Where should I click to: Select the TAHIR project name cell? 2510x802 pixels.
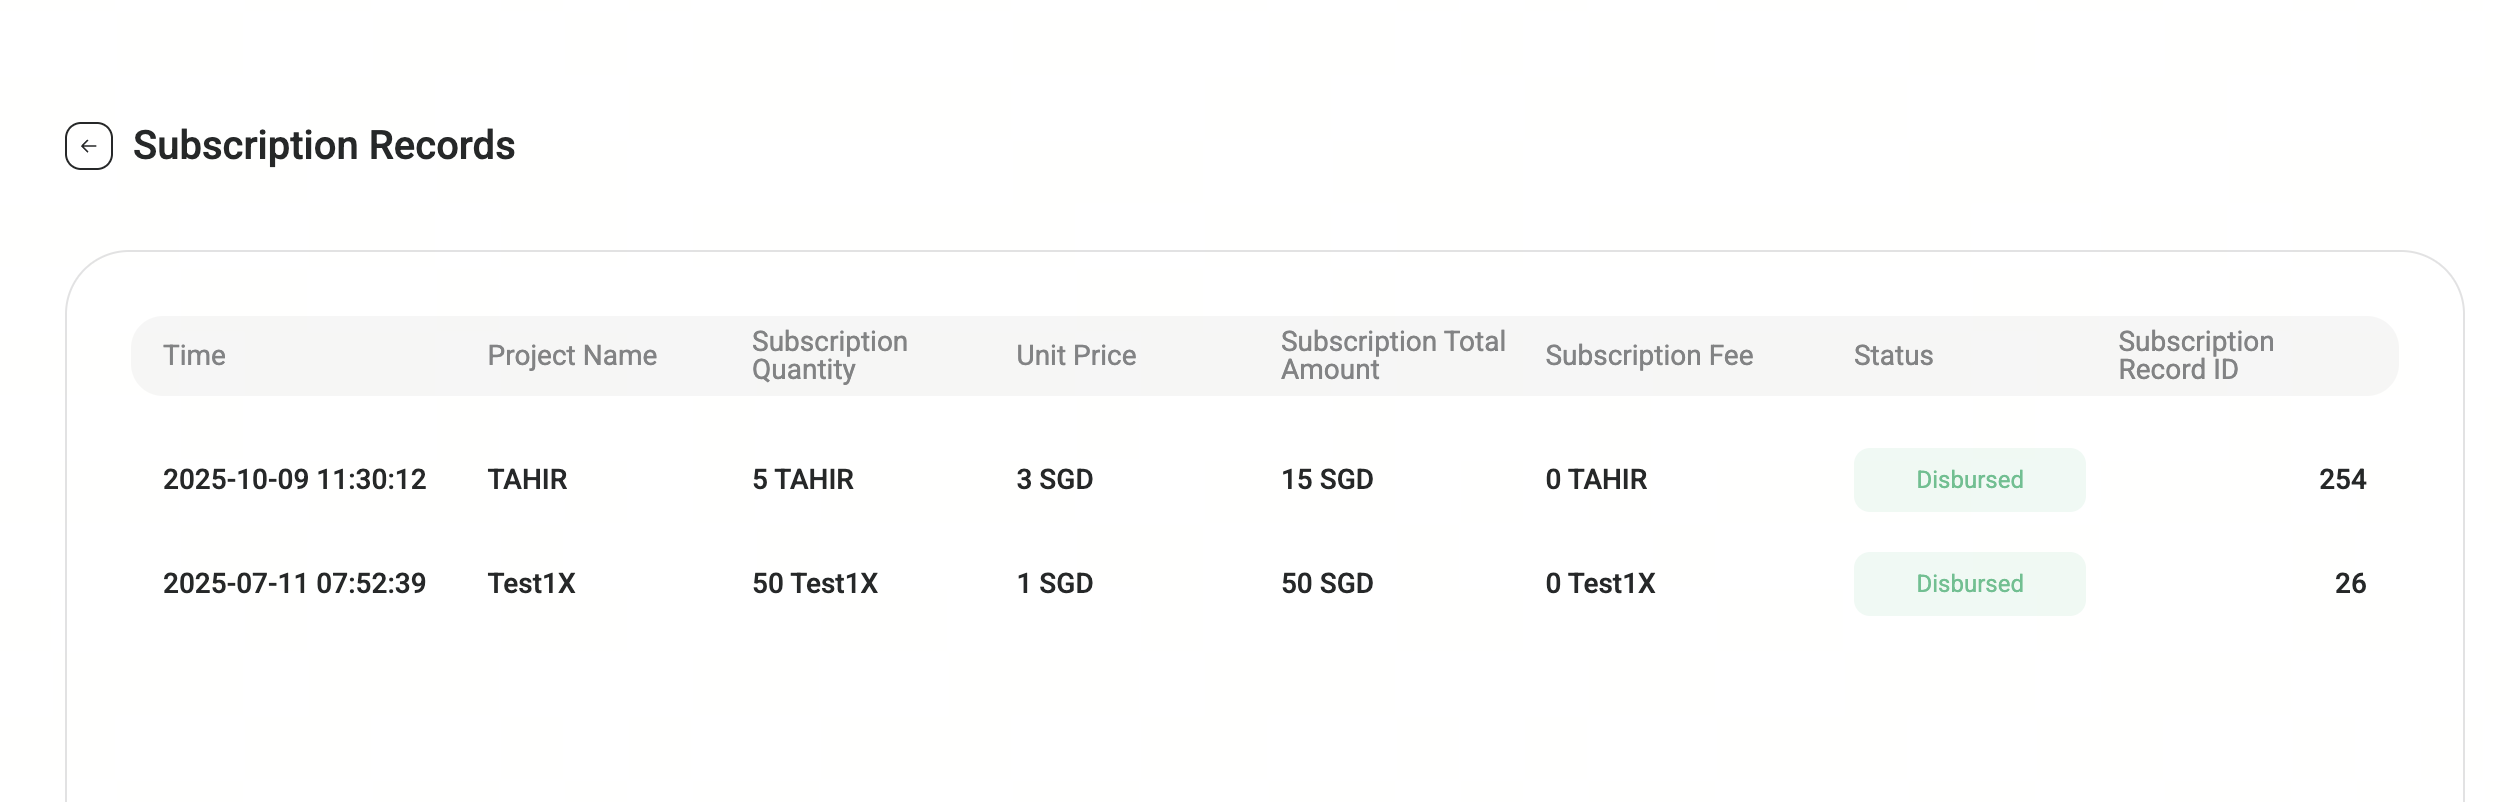[x=527, y=480]
